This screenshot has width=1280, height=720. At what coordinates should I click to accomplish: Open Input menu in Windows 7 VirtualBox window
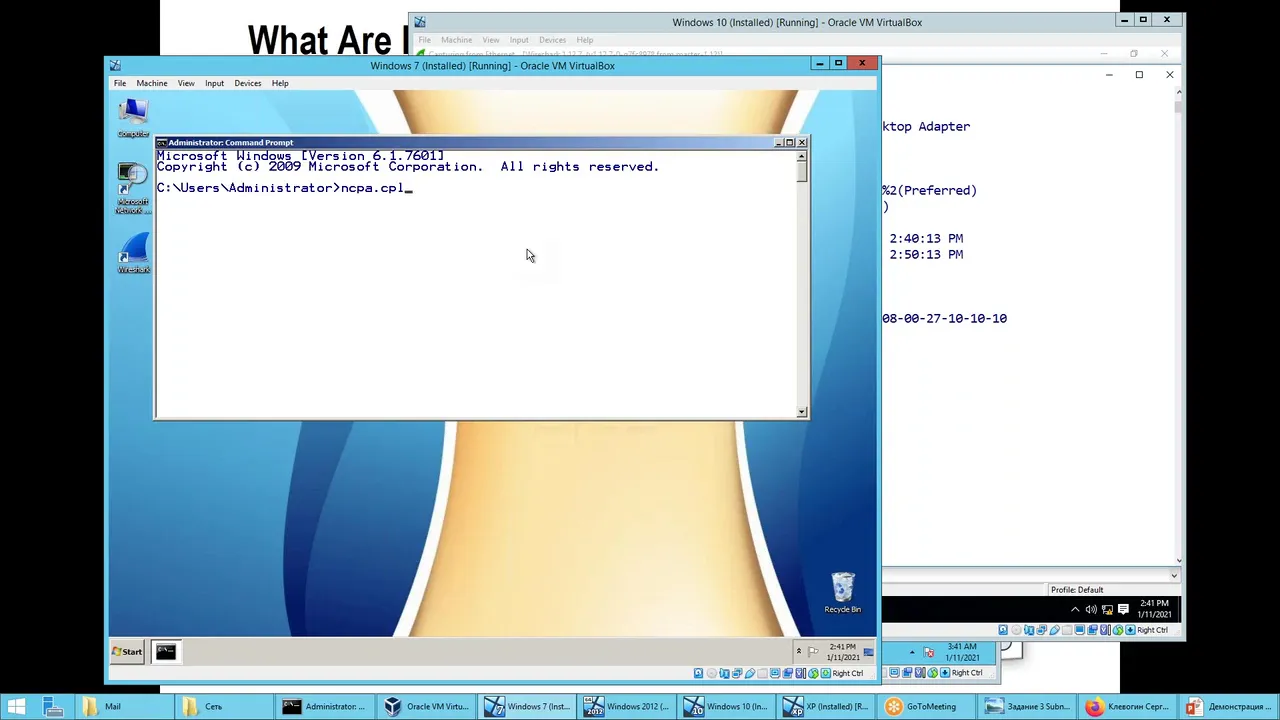click(x=214, y=83)
